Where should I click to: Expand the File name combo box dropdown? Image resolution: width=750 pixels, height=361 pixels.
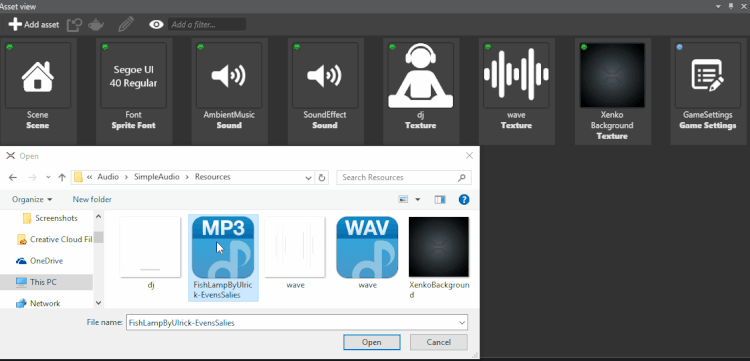pyautogui.click(x=462, y=323)
